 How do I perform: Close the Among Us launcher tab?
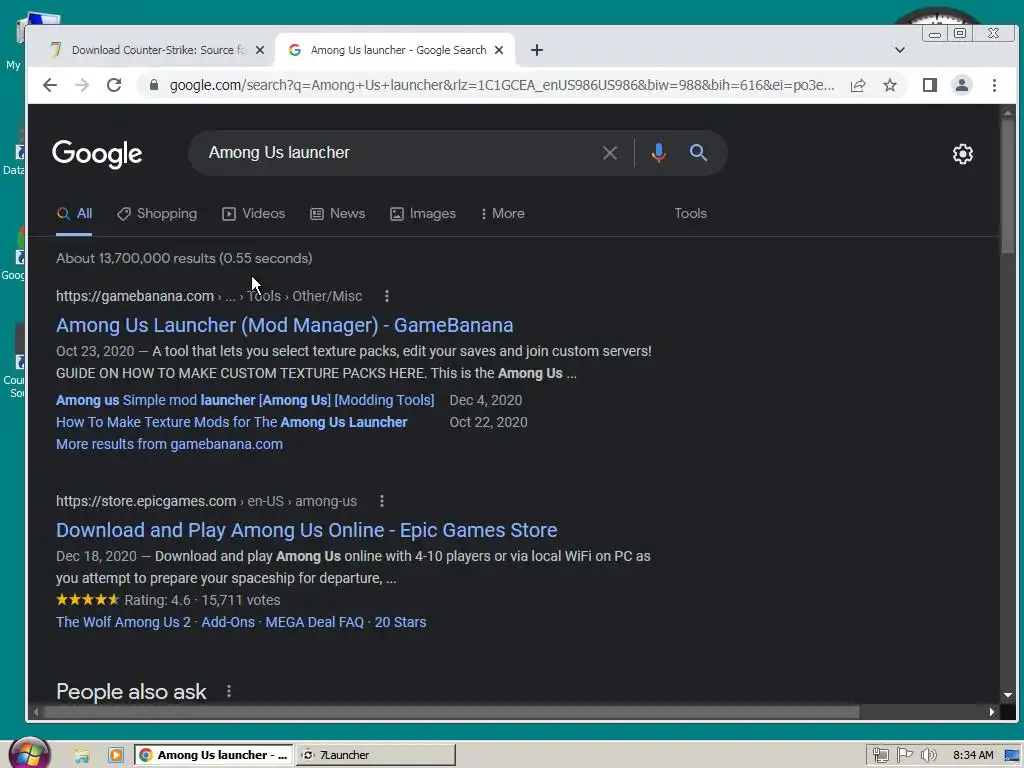pos(499,50)
